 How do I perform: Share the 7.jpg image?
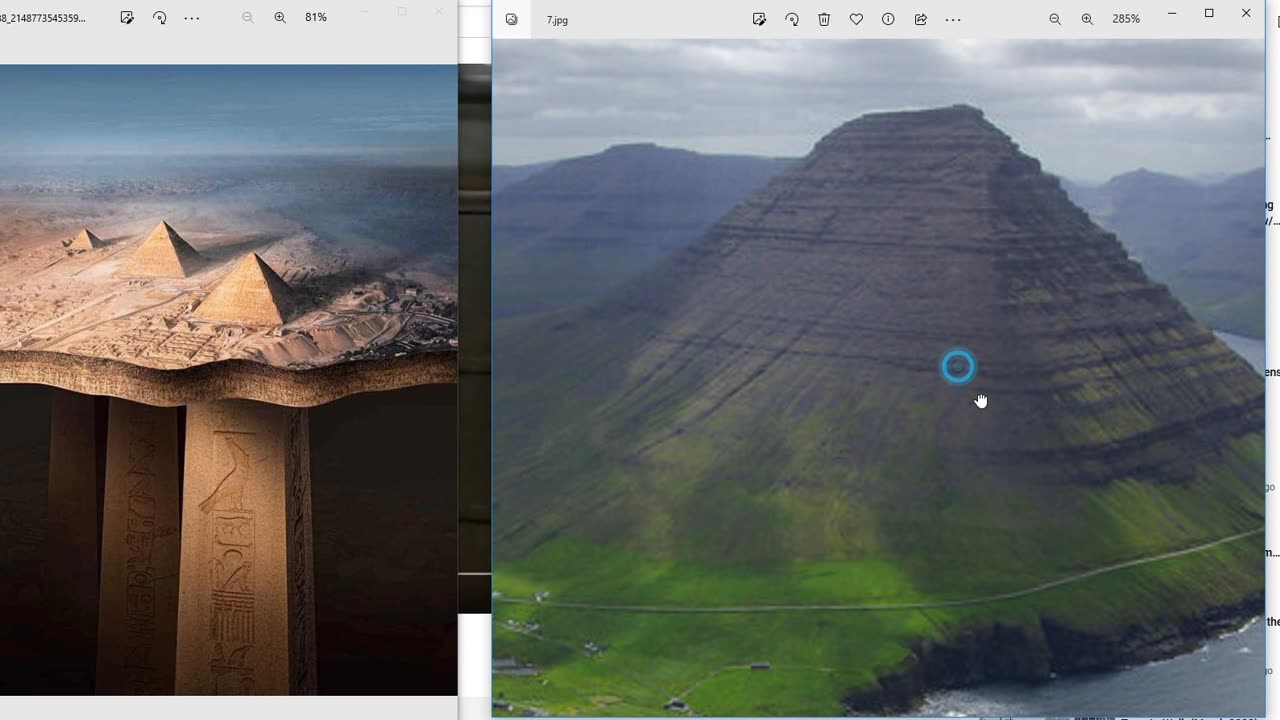pos(921,19)
